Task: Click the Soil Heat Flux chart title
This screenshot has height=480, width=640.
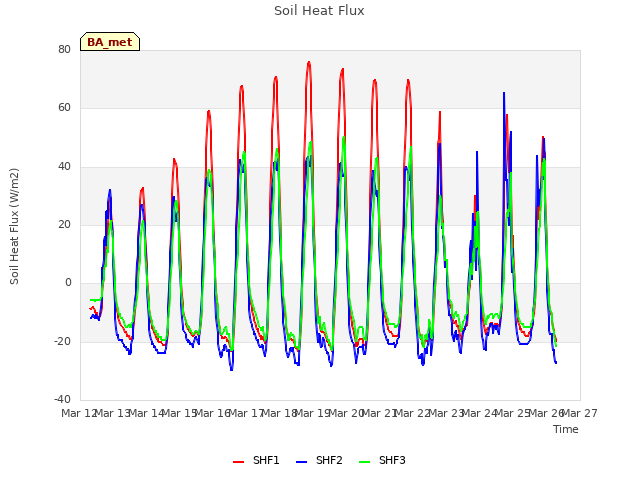Action: pos(319,11)
